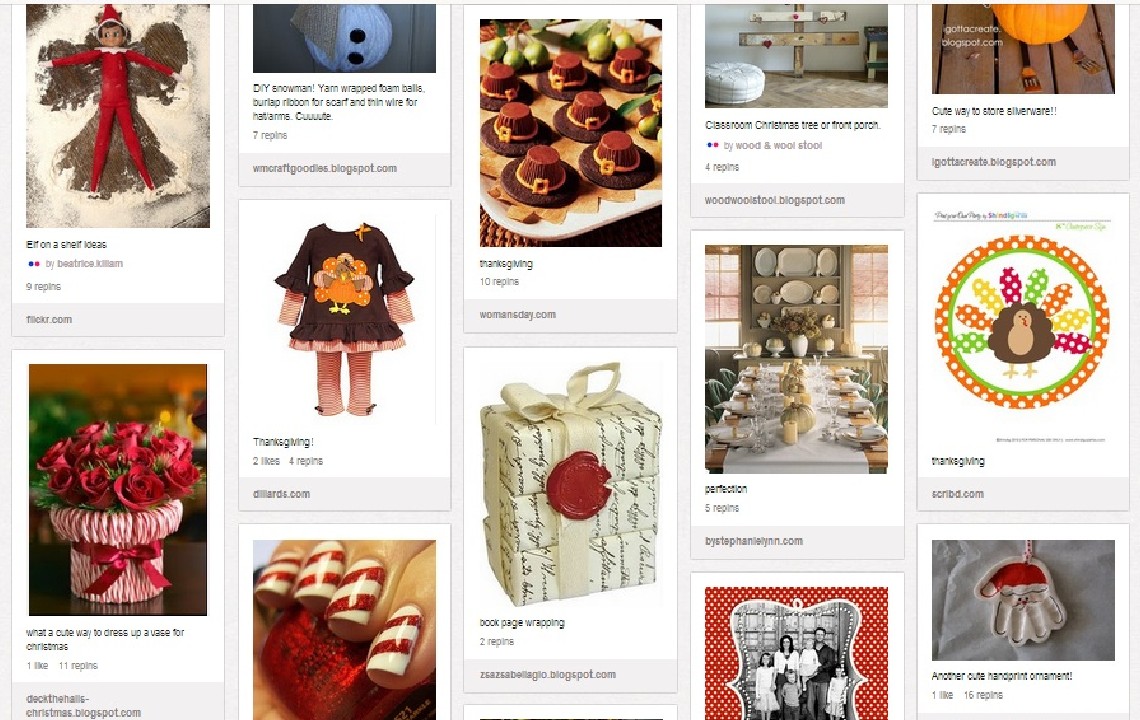Visit the womansday.com source link
The height and width of the screenshot is (720, 1140).
click(x=518, y=315)
